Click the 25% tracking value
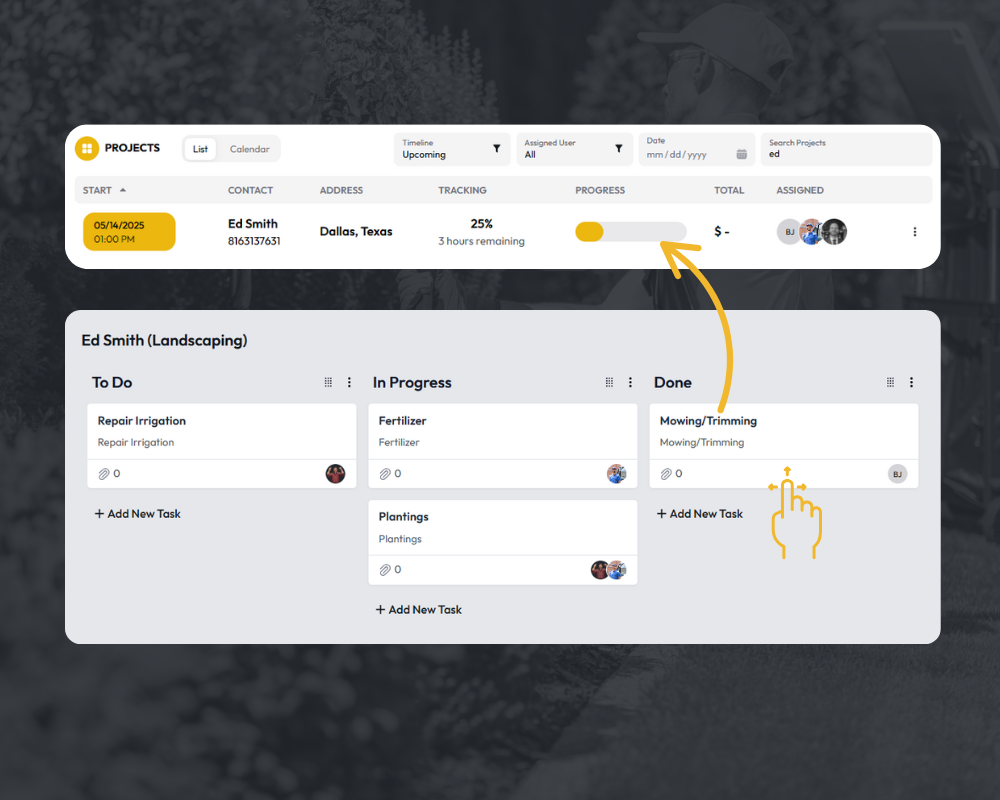 (x=482, y=224)
